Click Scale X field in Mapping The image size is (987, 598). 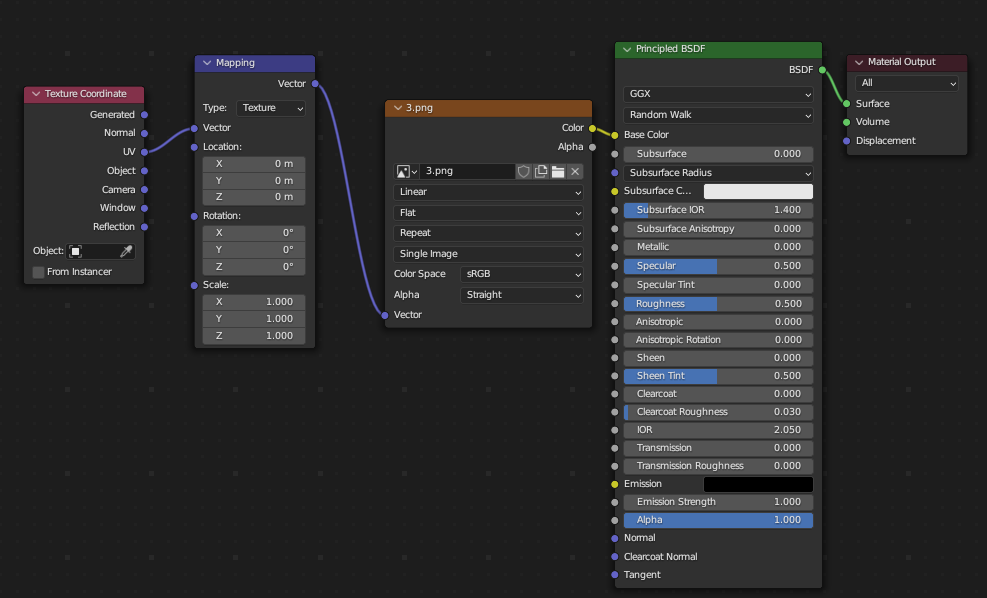coord(254,302)
